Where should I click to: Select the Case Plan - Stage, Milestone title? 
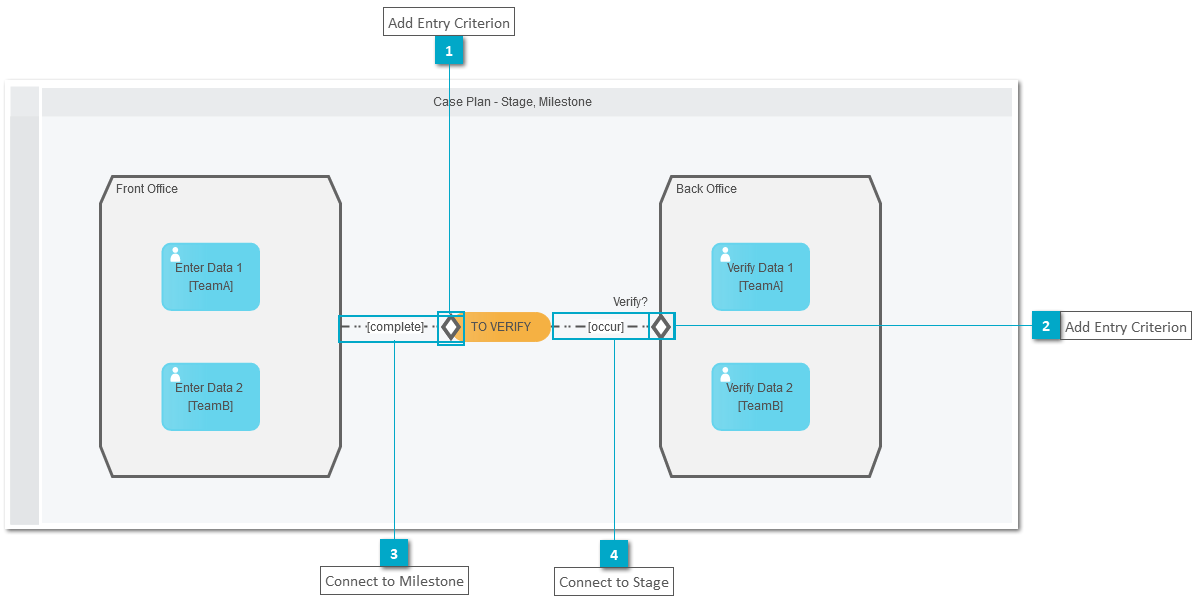pyautogui.click(x=512, y=102)
